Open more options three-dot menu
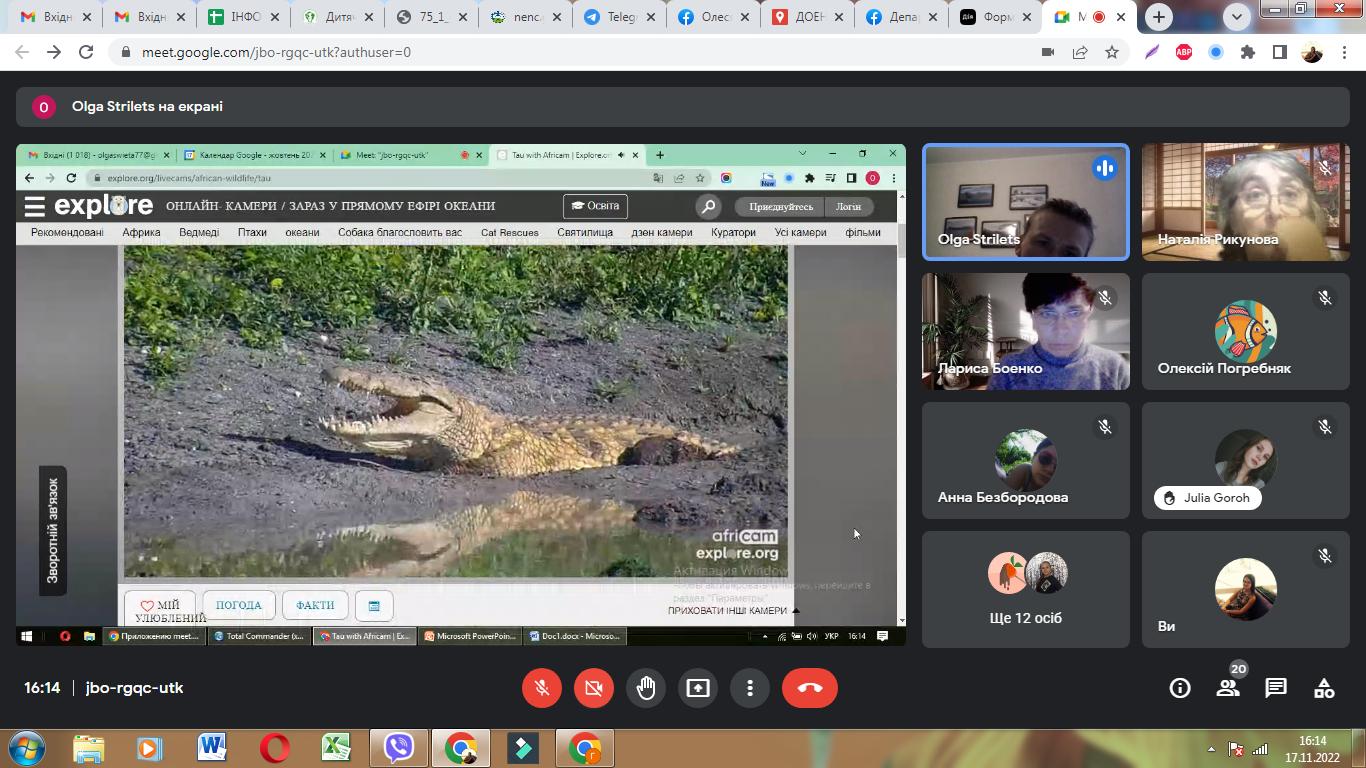The image size is (1366, 768). pyautogui.click(x=750, y=688)
